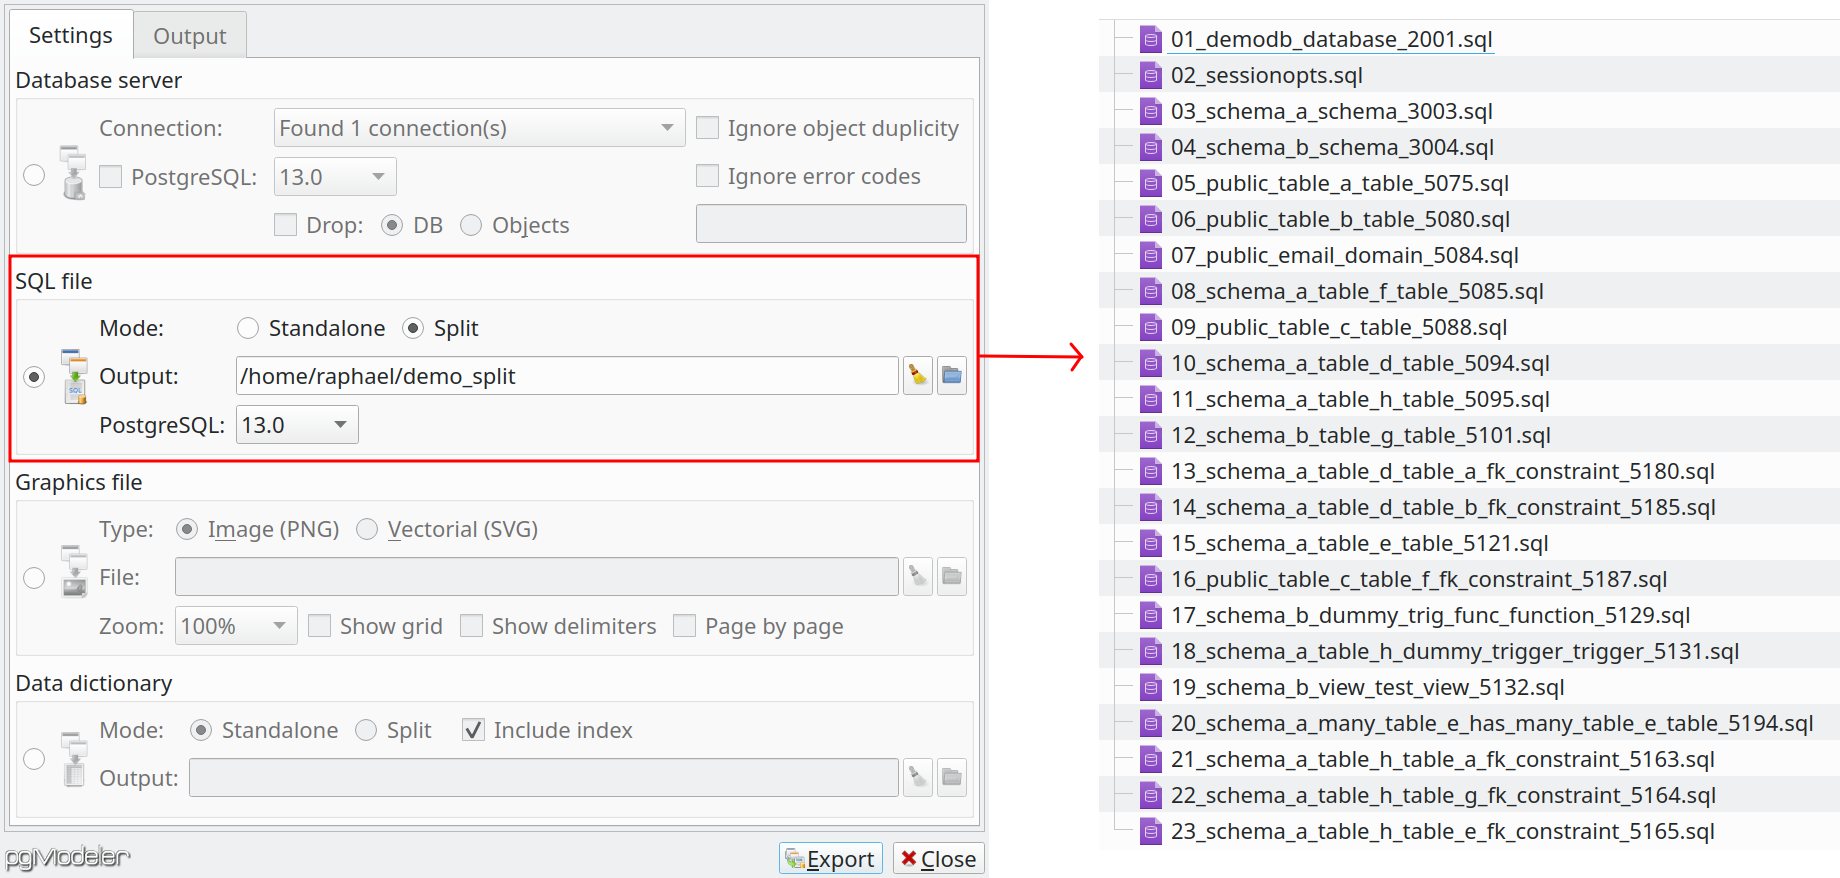Select 08_schema_a_table_f_table_5085.sql file icon

(1151, 291)
